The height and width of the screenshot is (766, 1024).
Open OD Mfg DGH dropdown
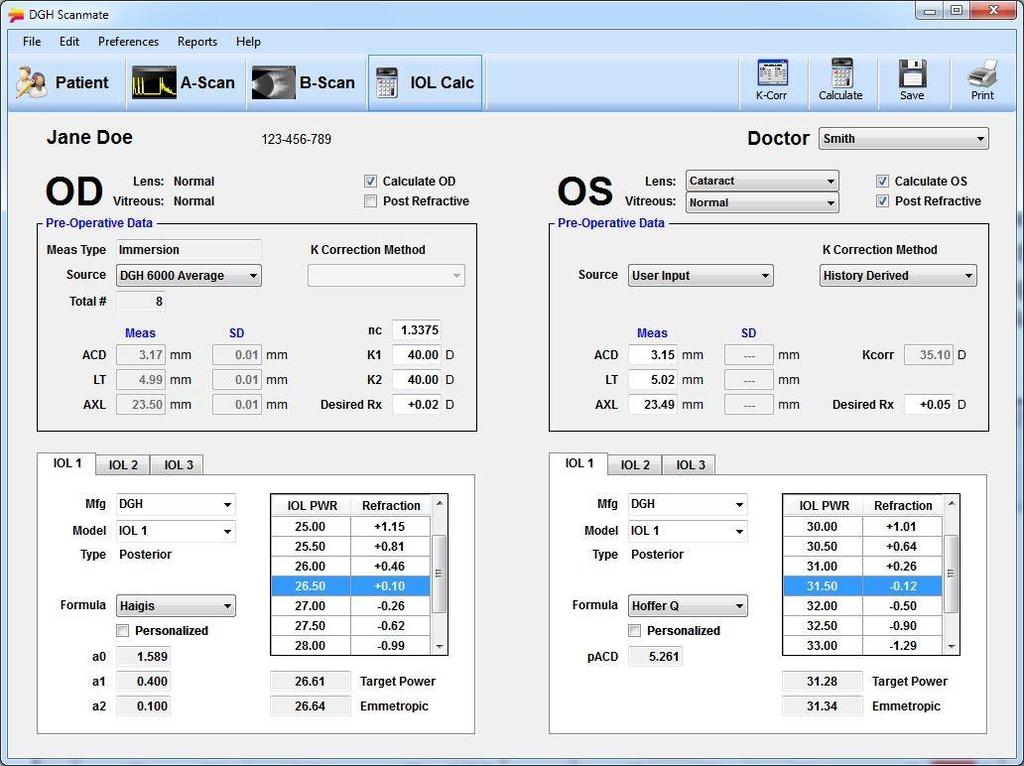[x=176, y=504]
